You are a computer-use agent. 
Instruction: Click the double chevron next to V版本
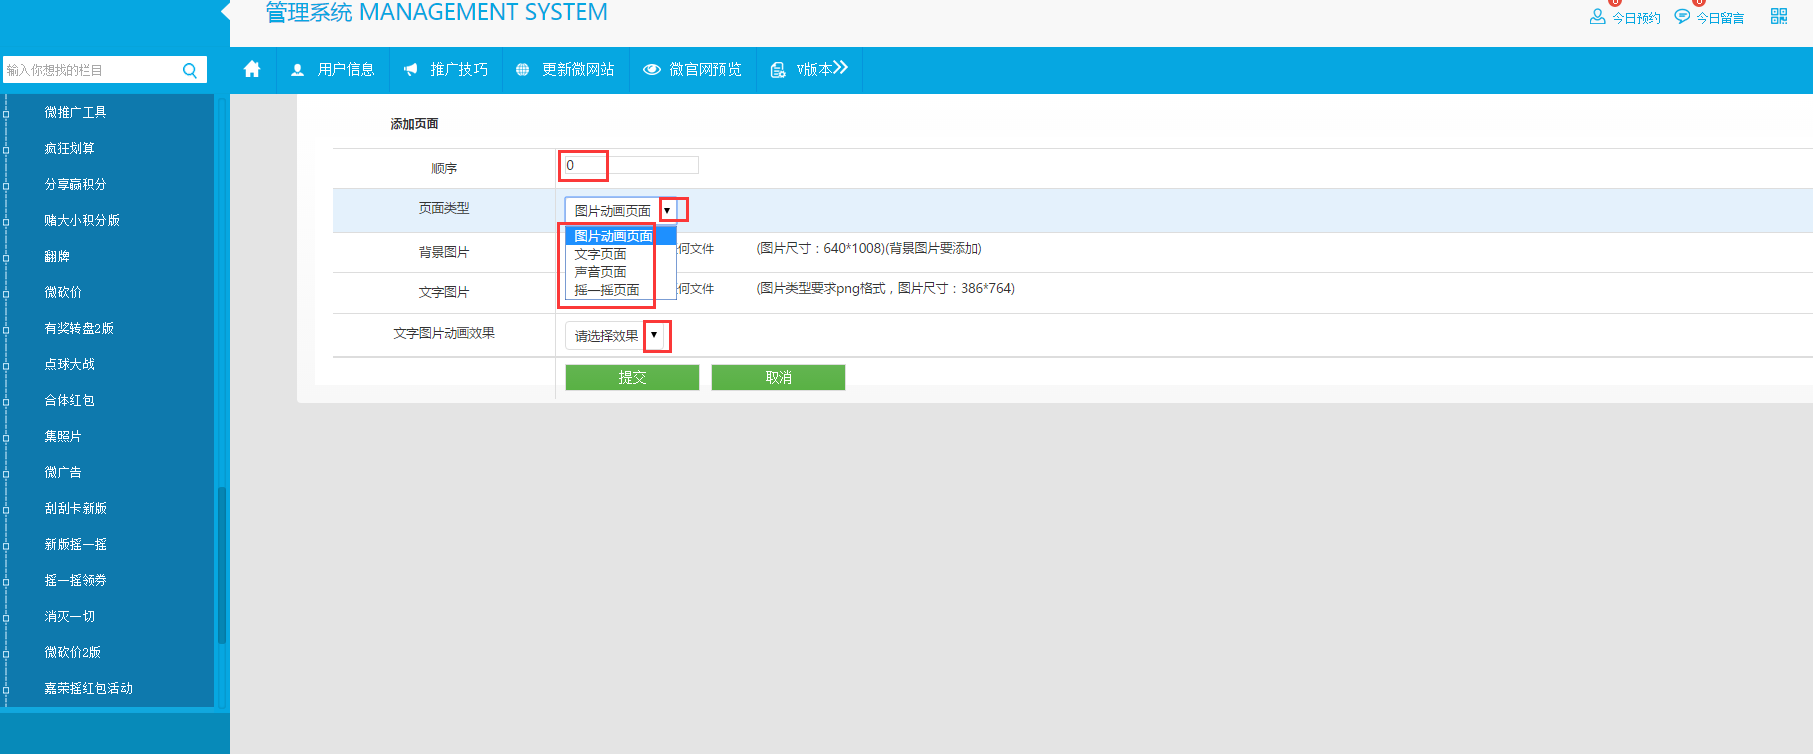coord(840,68)
